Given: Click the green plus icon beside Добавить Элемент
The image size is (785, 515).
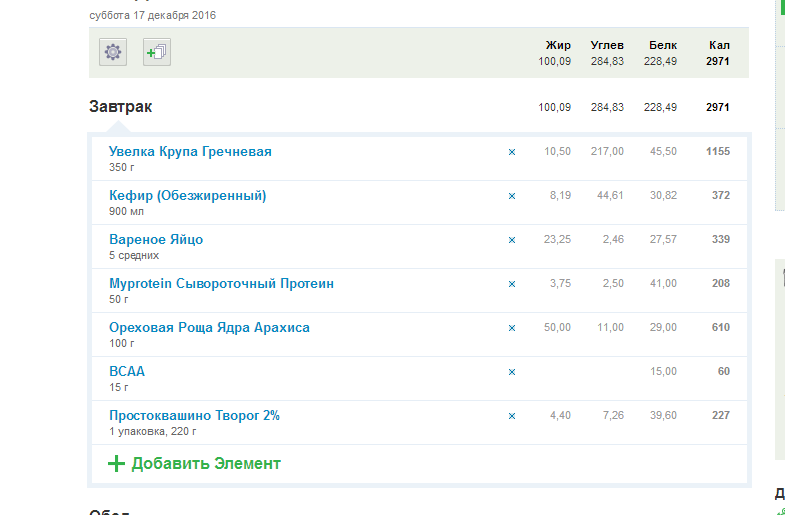Looking at the screenshot, I should pos(116,463).
